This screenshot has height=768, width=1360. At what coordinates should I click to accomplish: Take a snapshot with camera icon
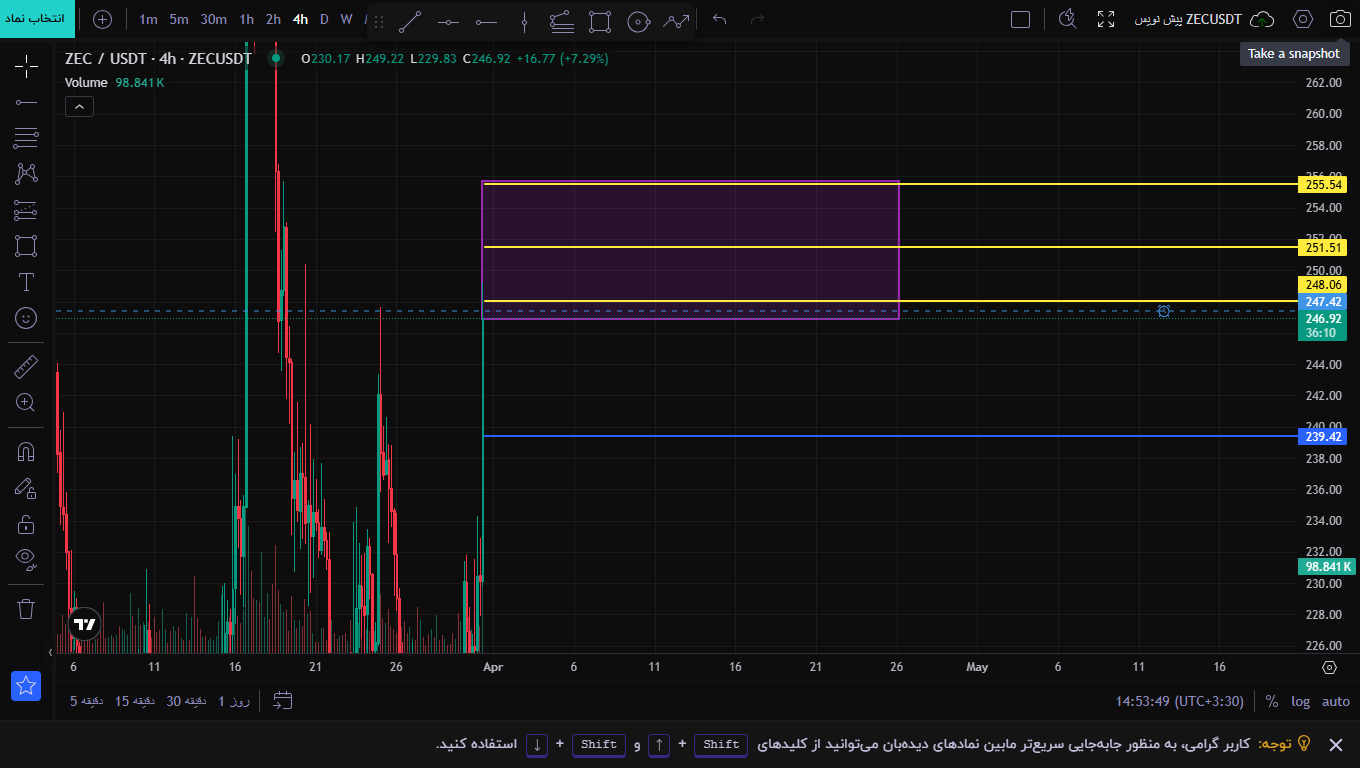click(1340, 19)
